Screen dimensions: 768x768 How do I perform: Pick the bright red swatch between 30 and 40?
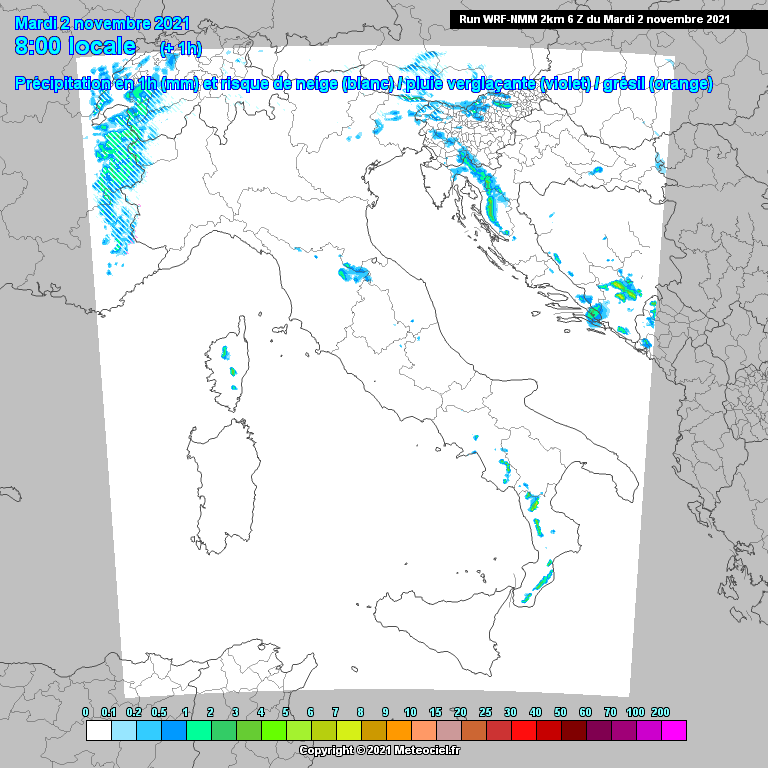523,731
